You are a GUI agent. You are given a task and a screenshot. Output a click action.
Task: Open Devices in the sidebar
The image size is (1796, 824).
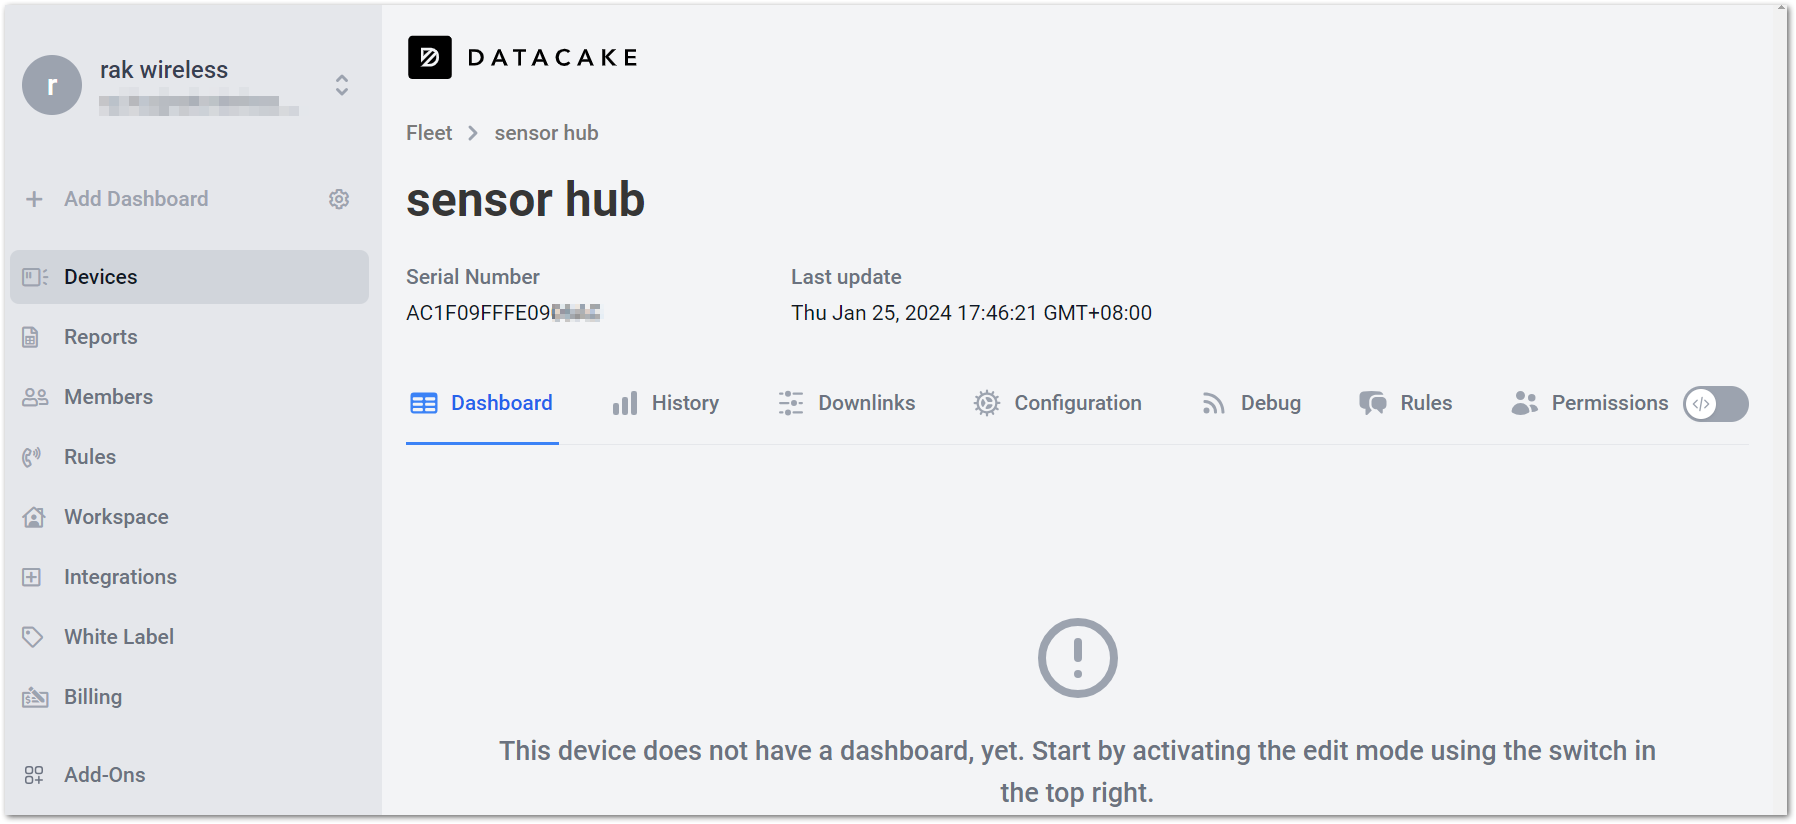point(189,277)
